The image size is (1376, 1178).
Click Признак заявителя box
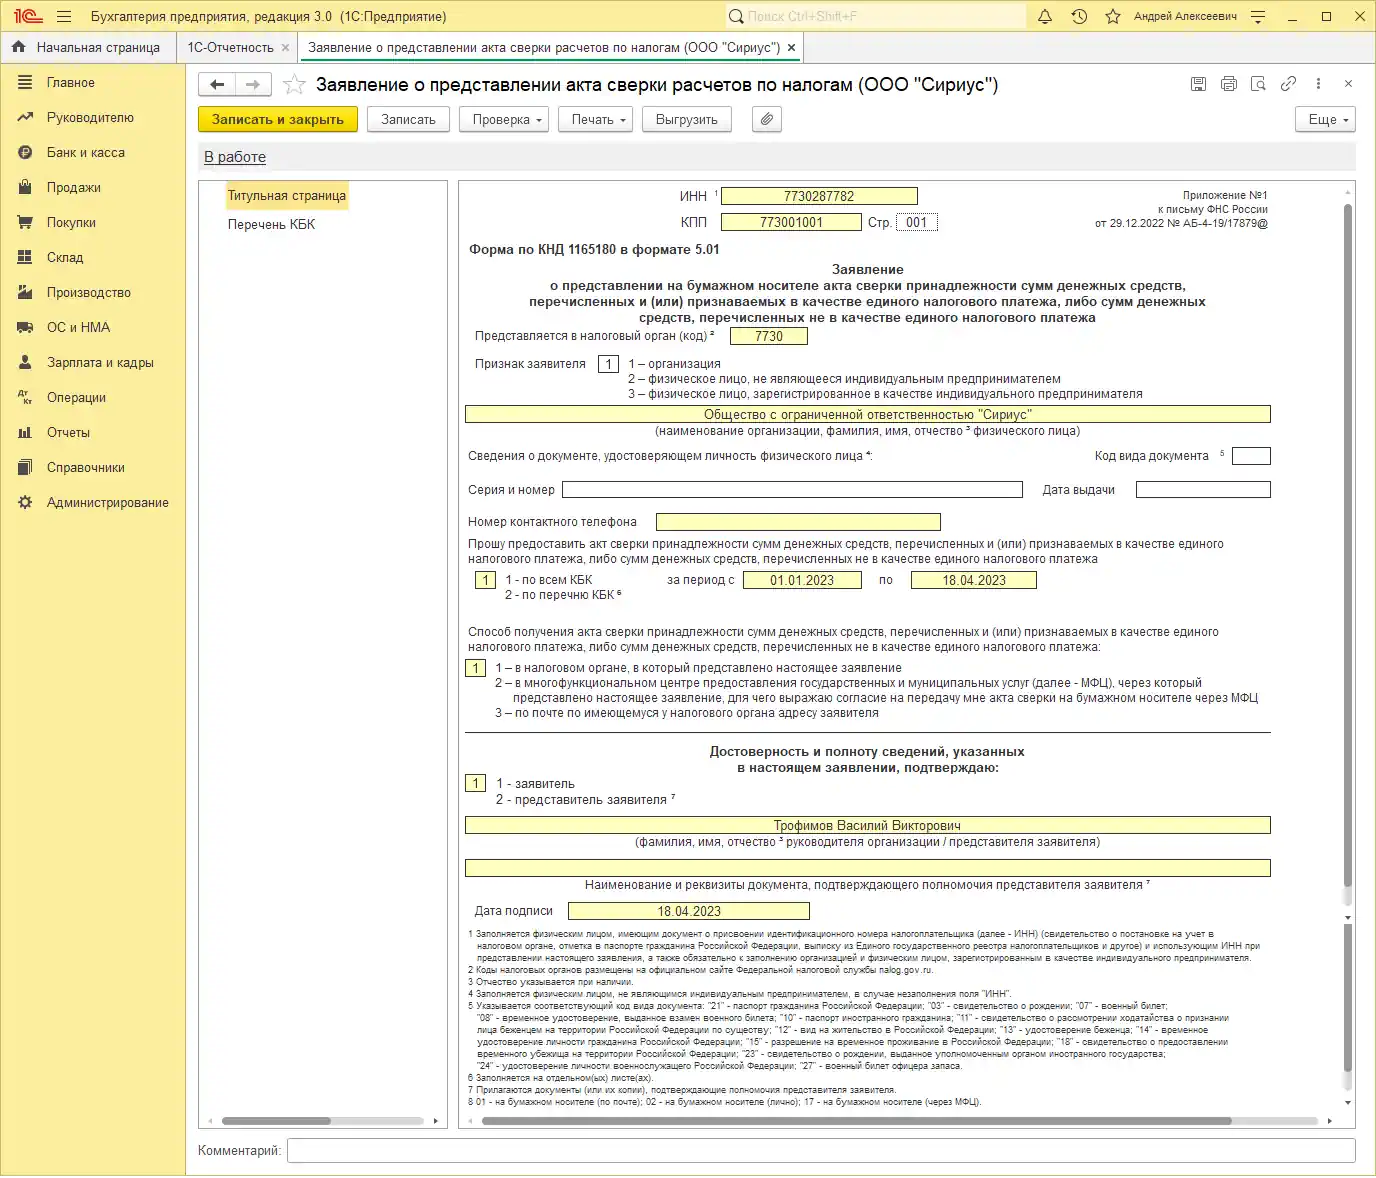coord(608,364)
